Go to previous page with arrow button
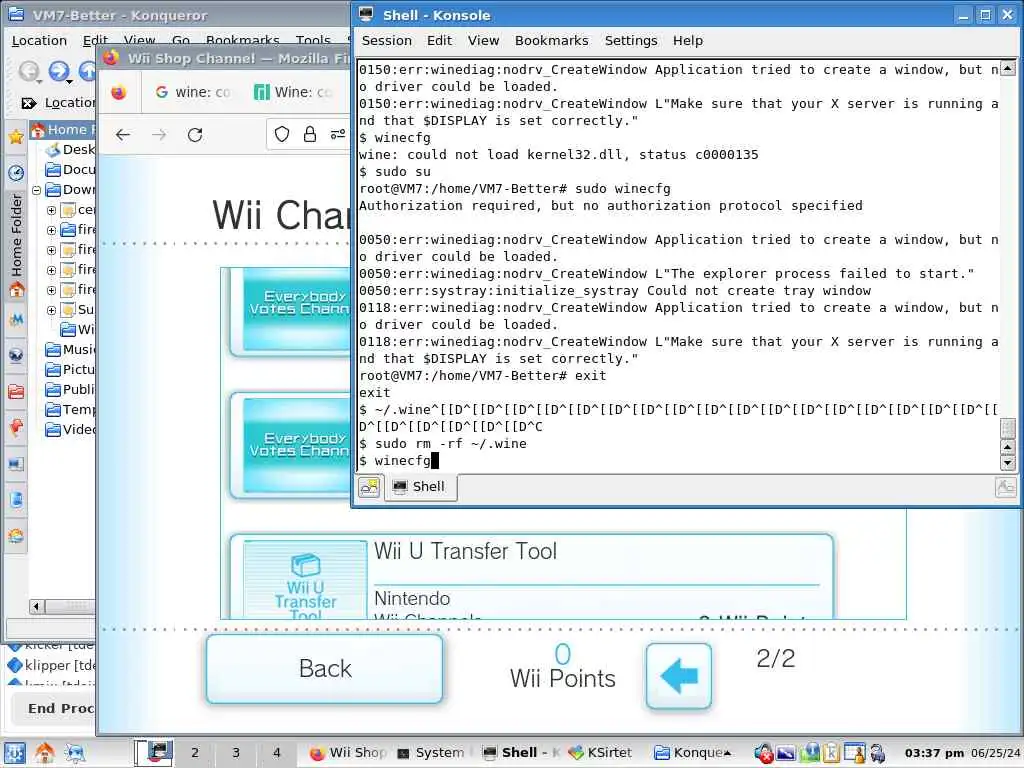The width and height of the screenshot is (1024, 768). coord(679,676)
